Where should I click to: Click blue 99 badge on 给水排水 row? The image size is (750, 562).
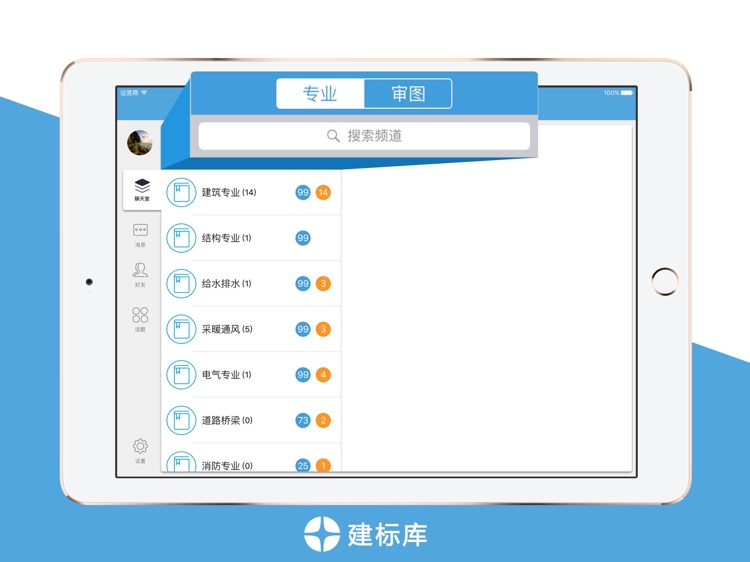pyautogui.click(x=303, y=283)
